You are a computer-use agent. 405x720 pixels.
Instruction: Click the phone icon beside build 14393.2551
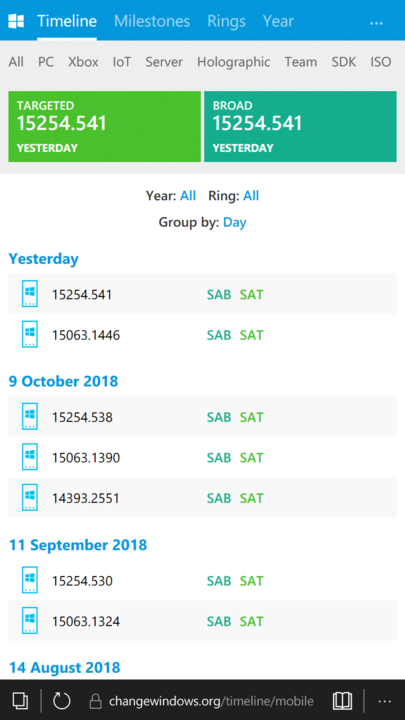pos(30,498)
